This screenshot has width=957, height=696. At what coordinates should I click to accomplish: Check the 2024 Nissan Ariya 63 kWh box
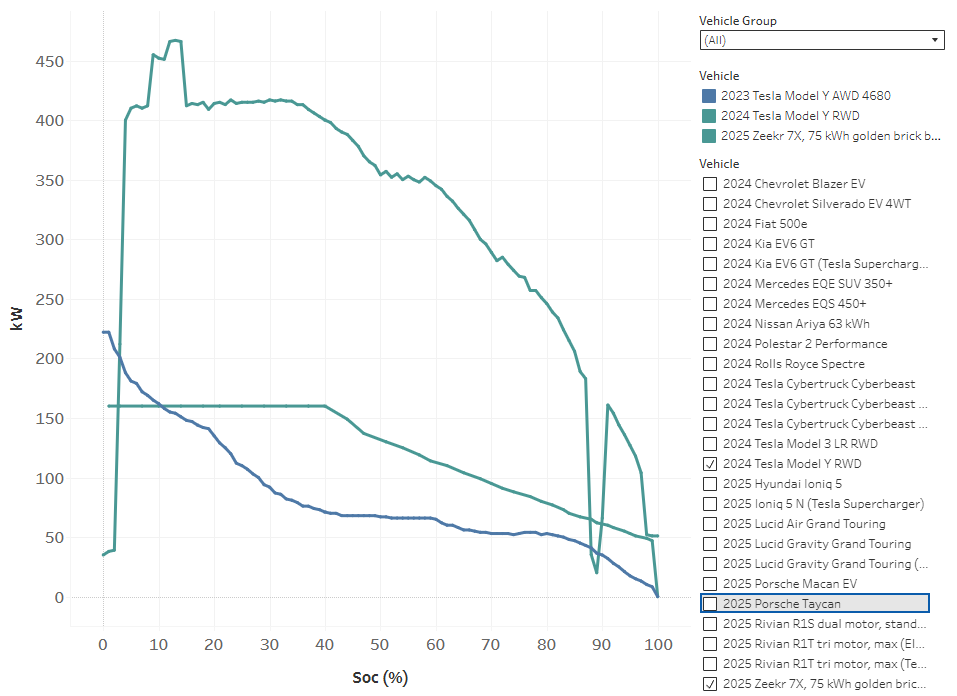click(710, 324)
